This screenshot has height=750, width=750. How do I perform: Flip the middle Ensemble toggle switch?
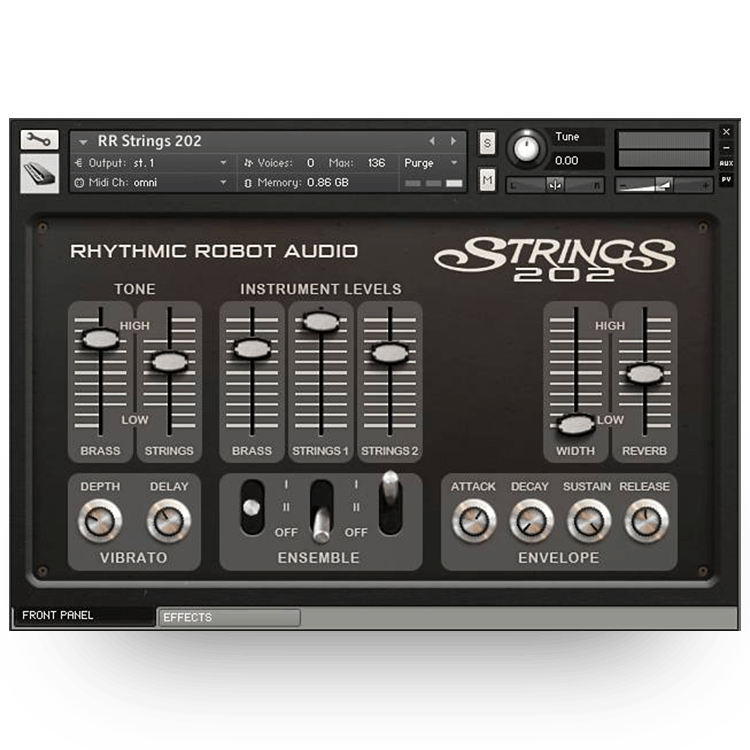(x=321, y=510)
